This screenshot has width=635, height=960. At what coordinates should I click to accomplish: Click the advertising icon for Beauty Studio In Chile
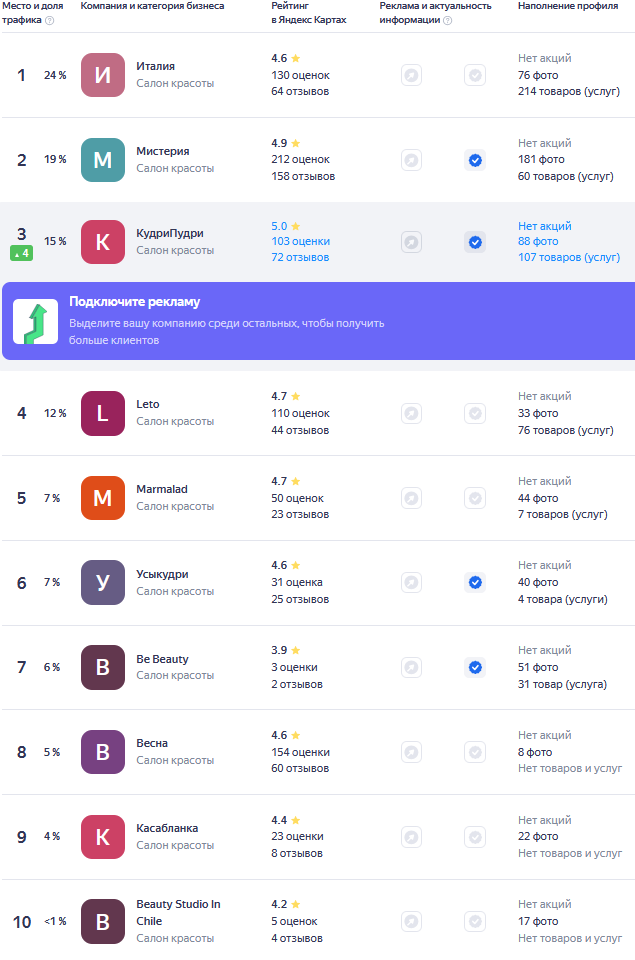pos(411,921)
